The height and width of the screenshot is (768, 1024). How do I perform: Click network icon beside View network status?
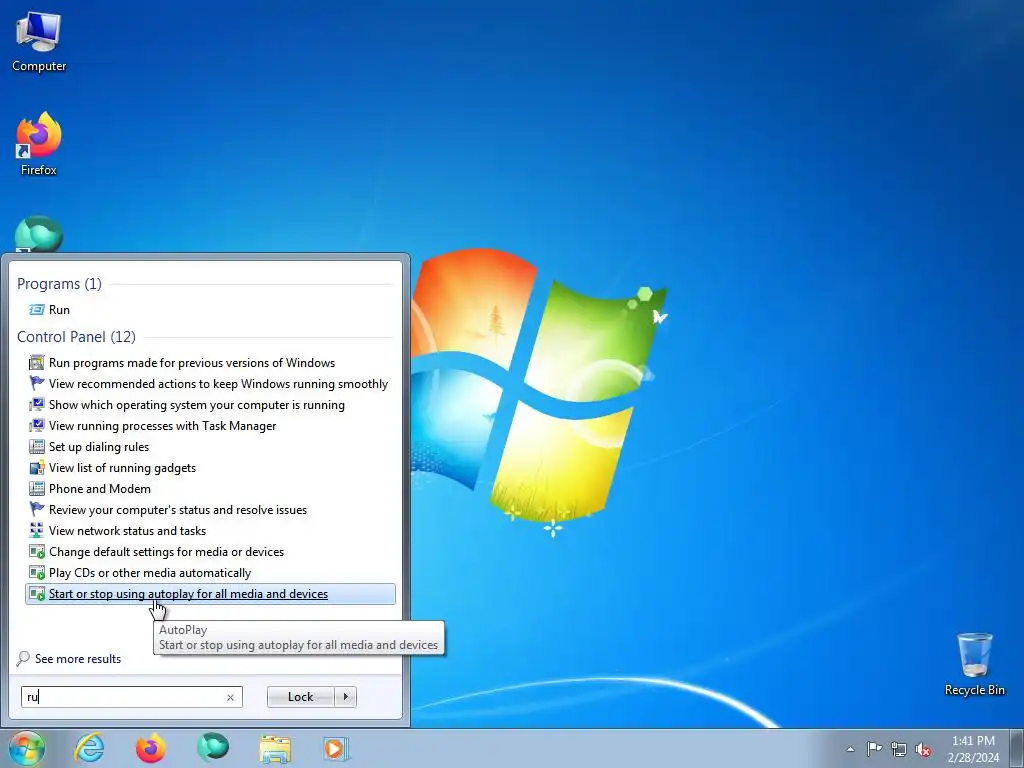pos(37,531)
